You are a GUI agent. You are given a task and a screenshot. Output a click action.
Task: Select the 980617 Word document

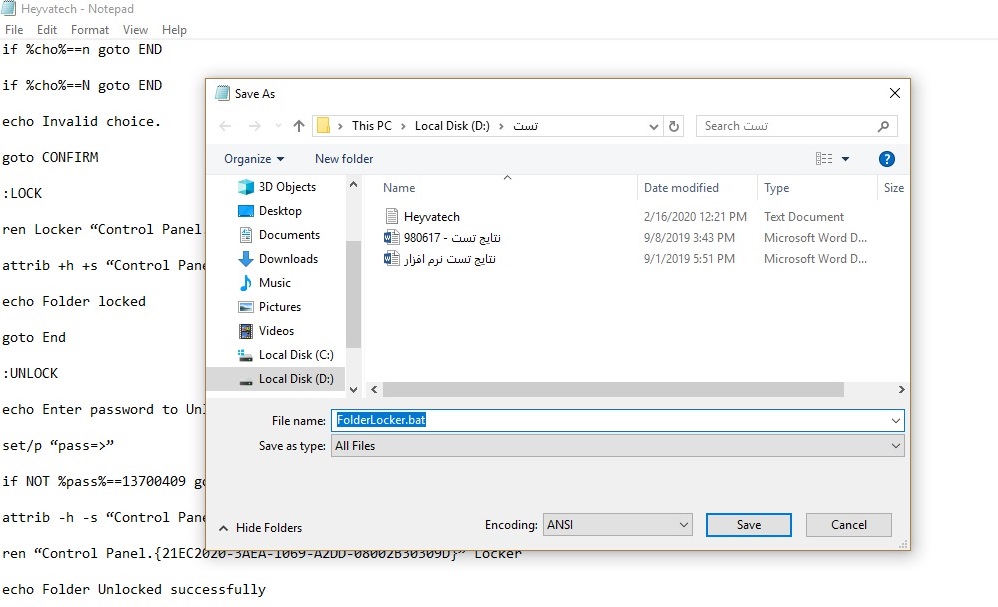452,238
